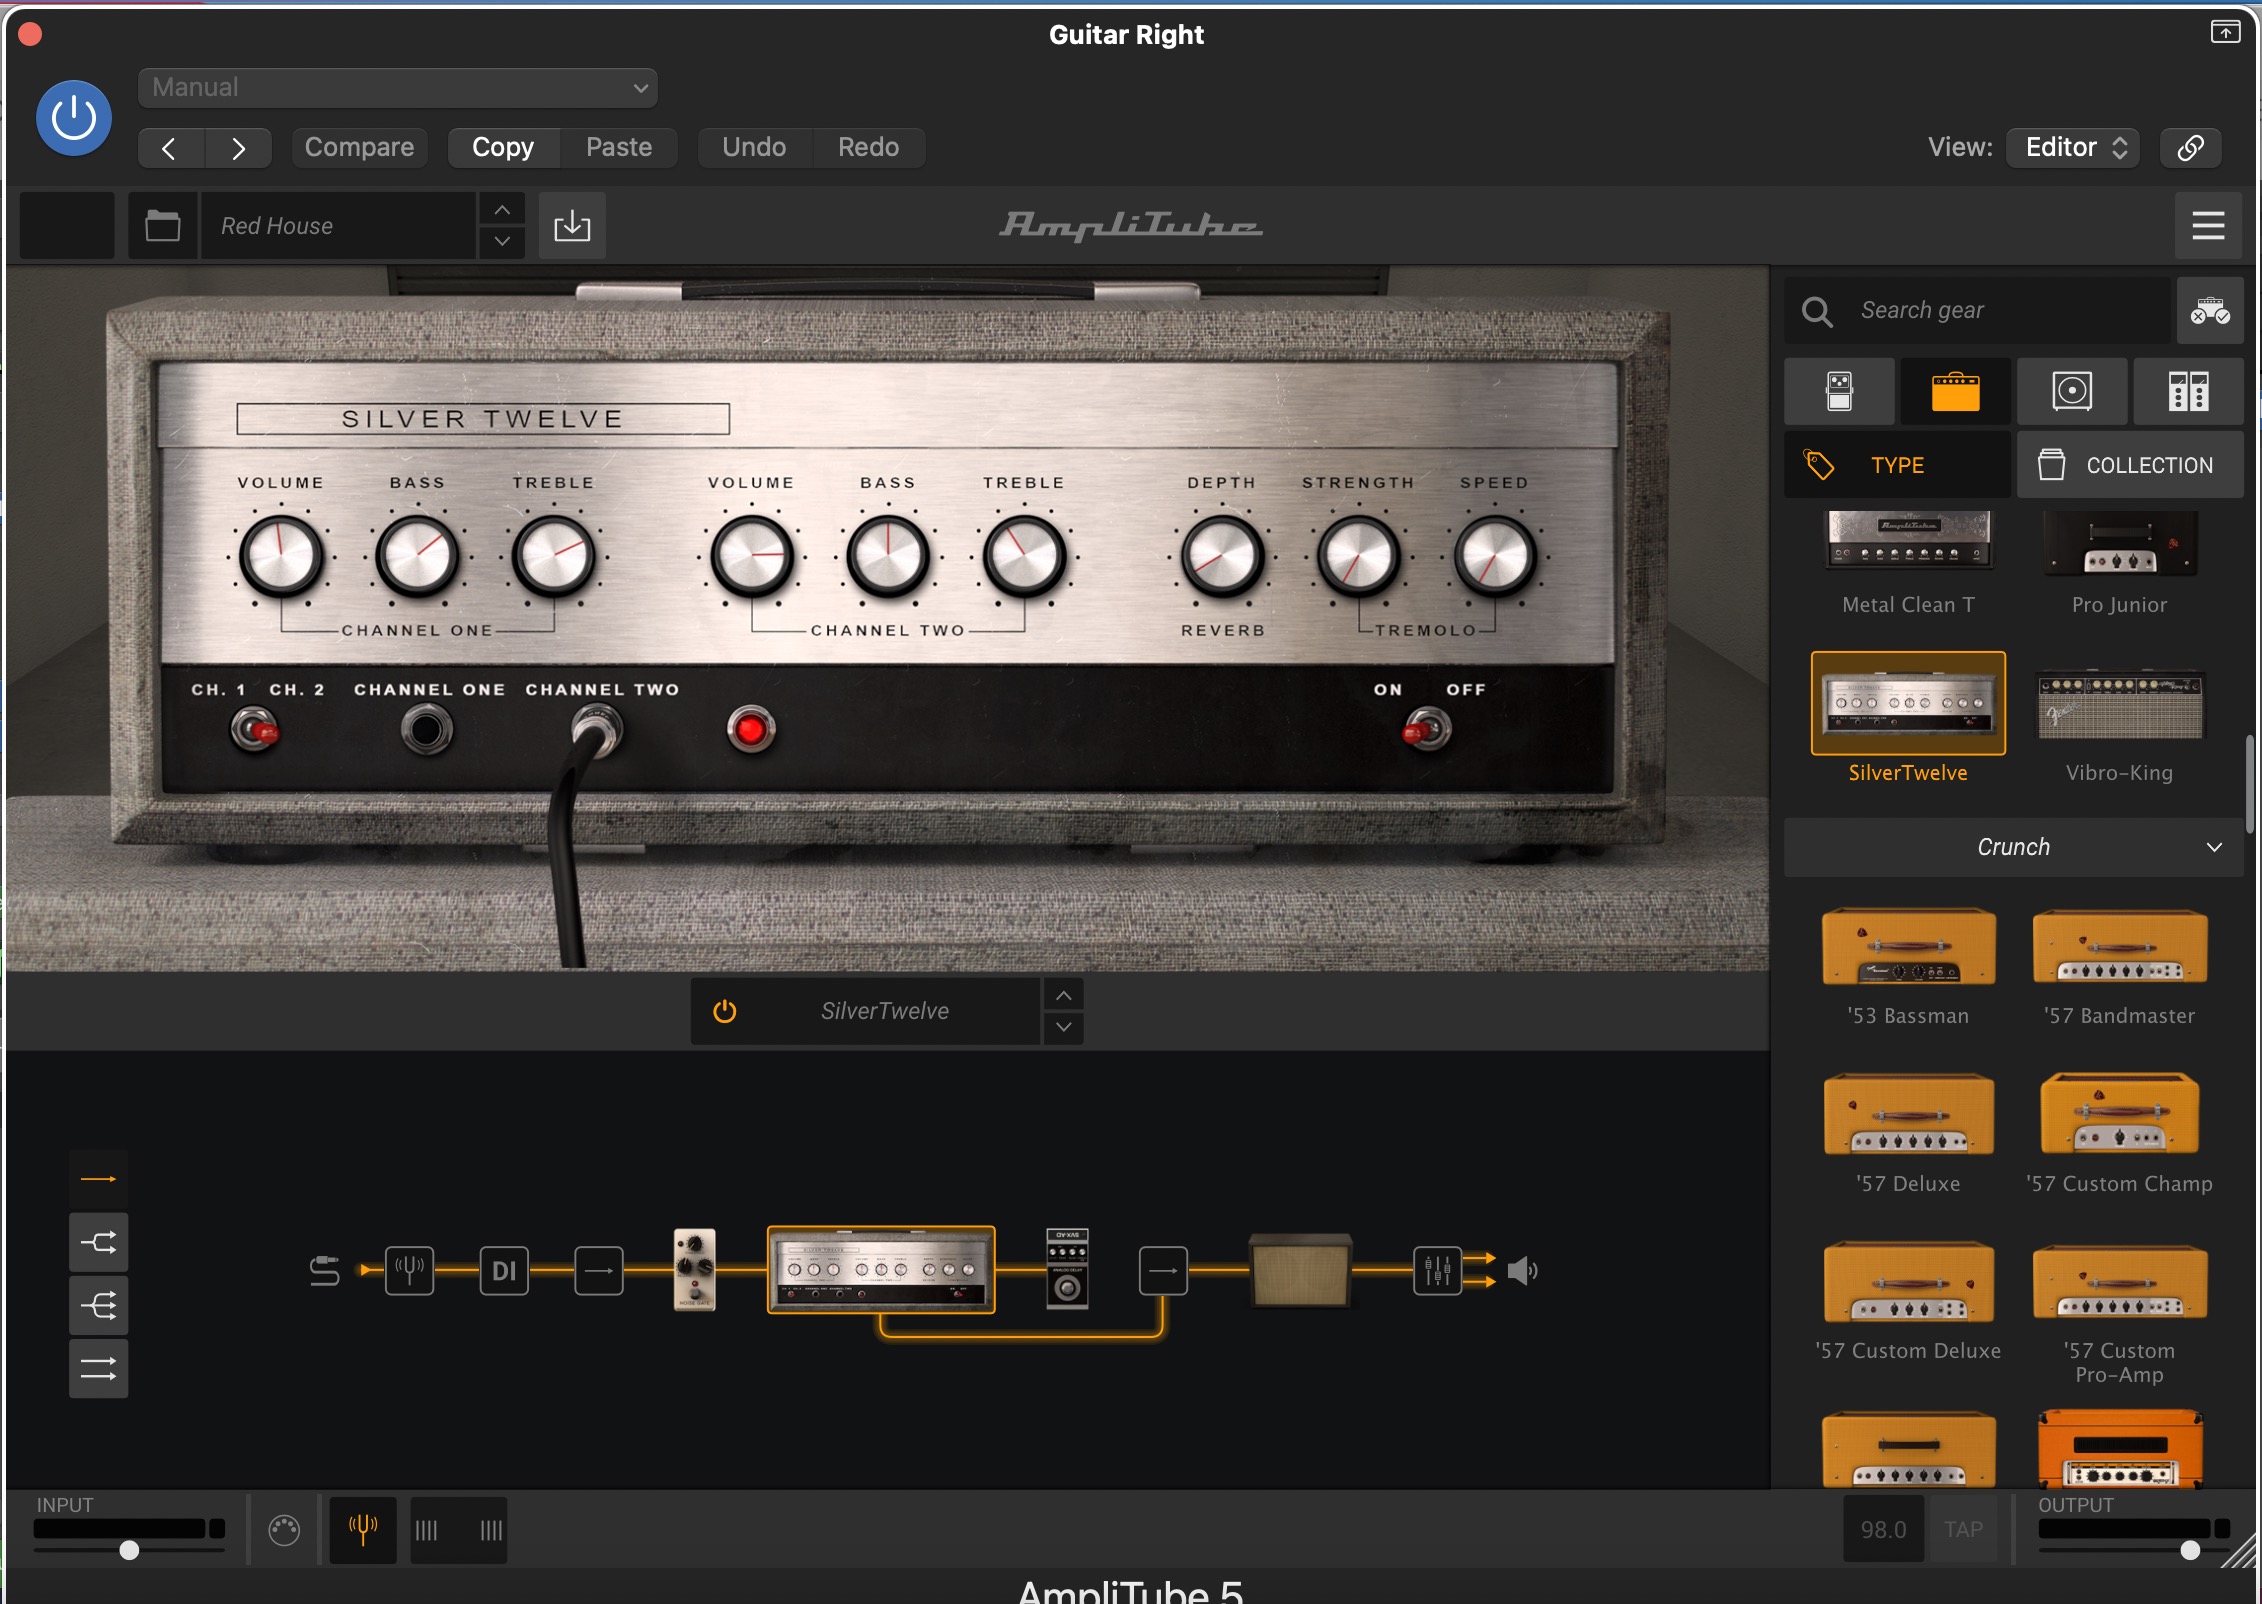Select the analog delay pedal in chain

[1067, 1270]
